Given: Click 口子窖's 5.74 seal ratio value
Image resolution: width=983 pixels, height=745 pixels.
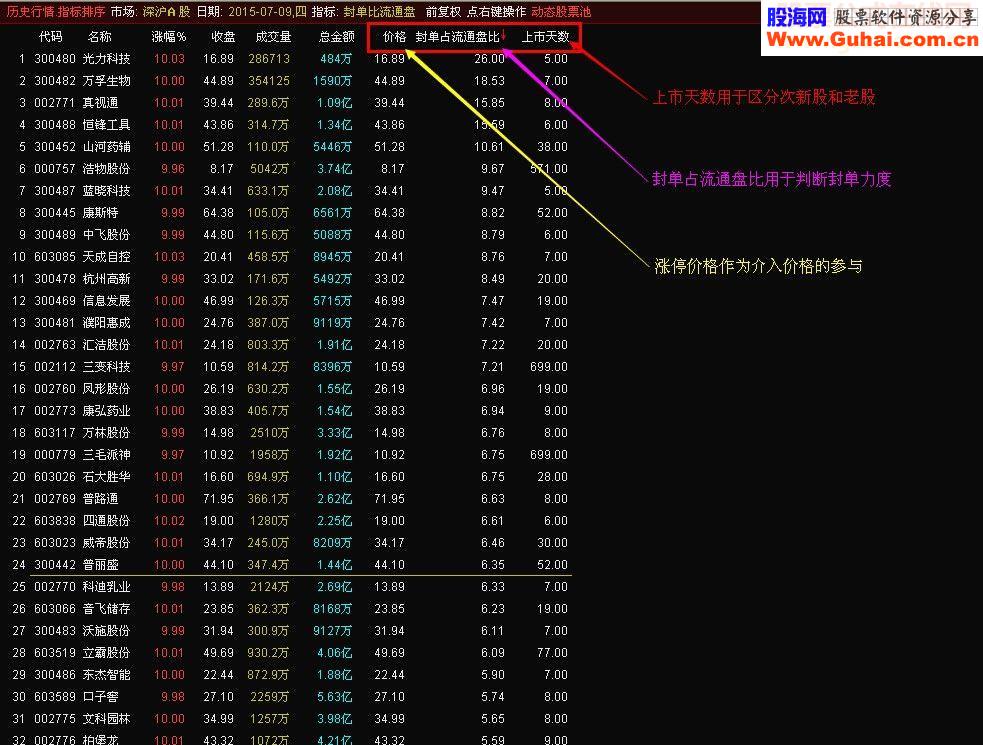Looking at the screenshot, I should click(x=493, y=697).
